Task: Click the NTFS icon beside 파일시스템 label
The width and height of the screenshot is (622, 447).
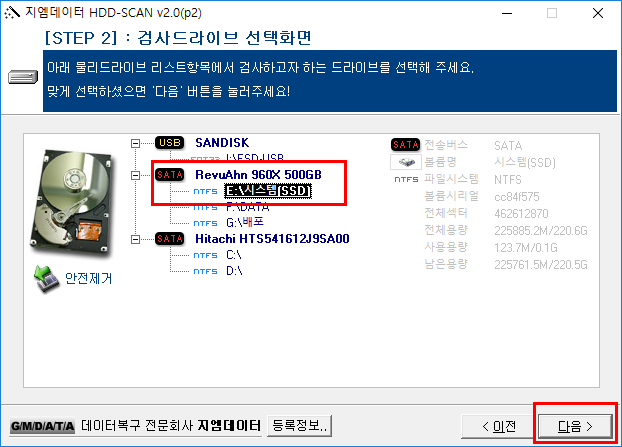Action: click(406, 180)
